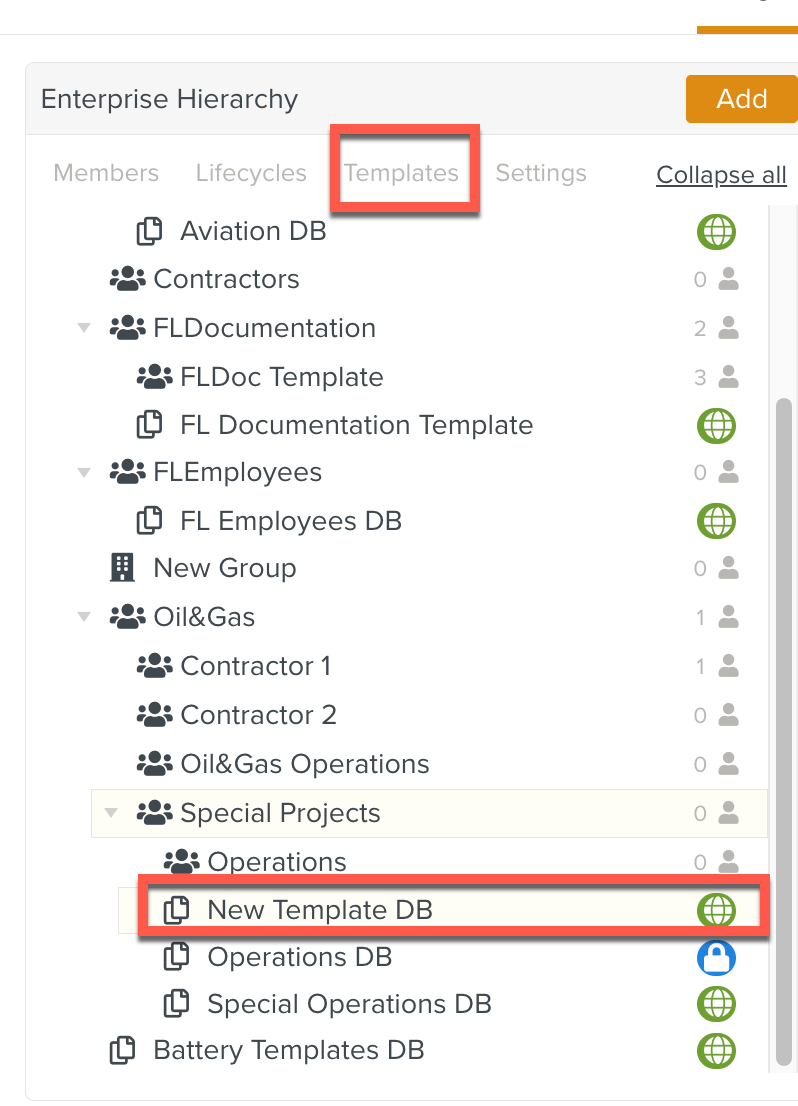Collapse the FLDocumentation group
Viewport: 798px width, 1106px height.
(x=84, y=327)
